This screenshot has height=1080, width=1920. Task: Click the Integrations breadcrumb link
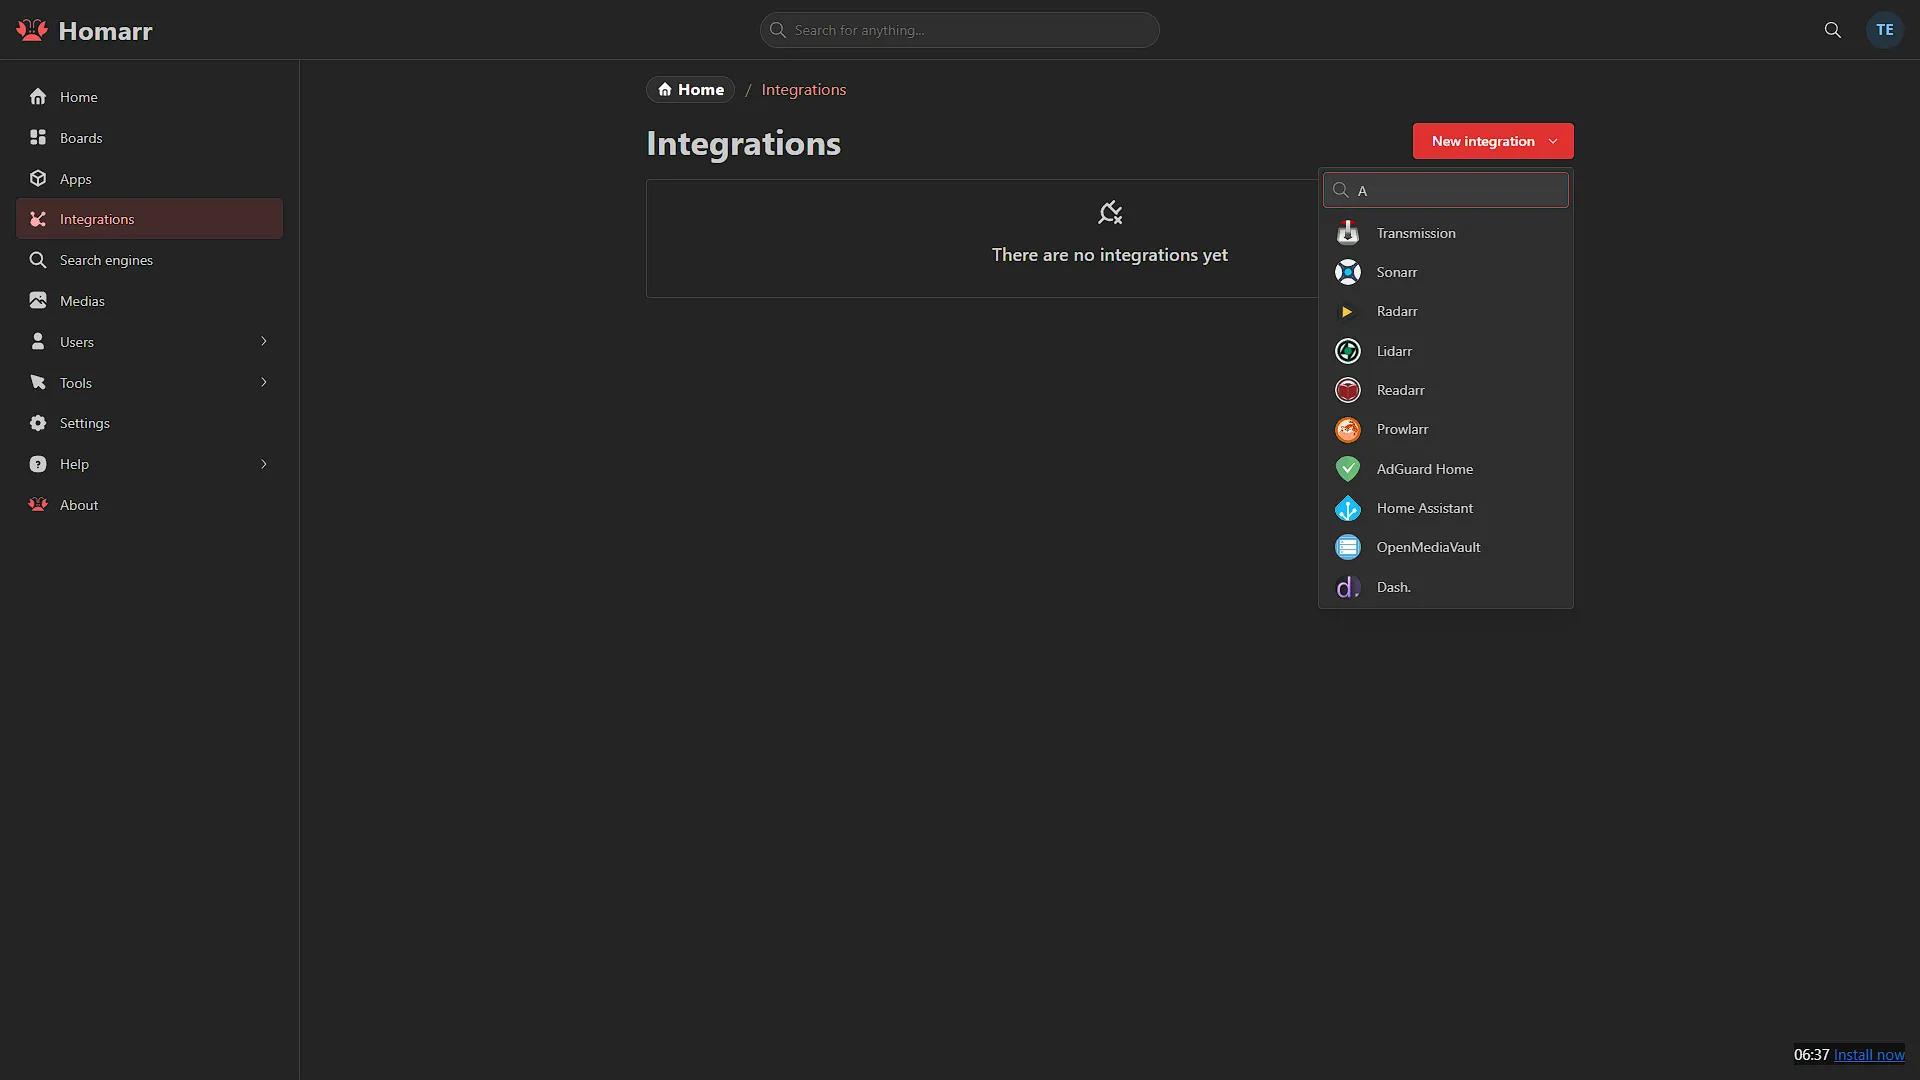[x=804, y=90]
